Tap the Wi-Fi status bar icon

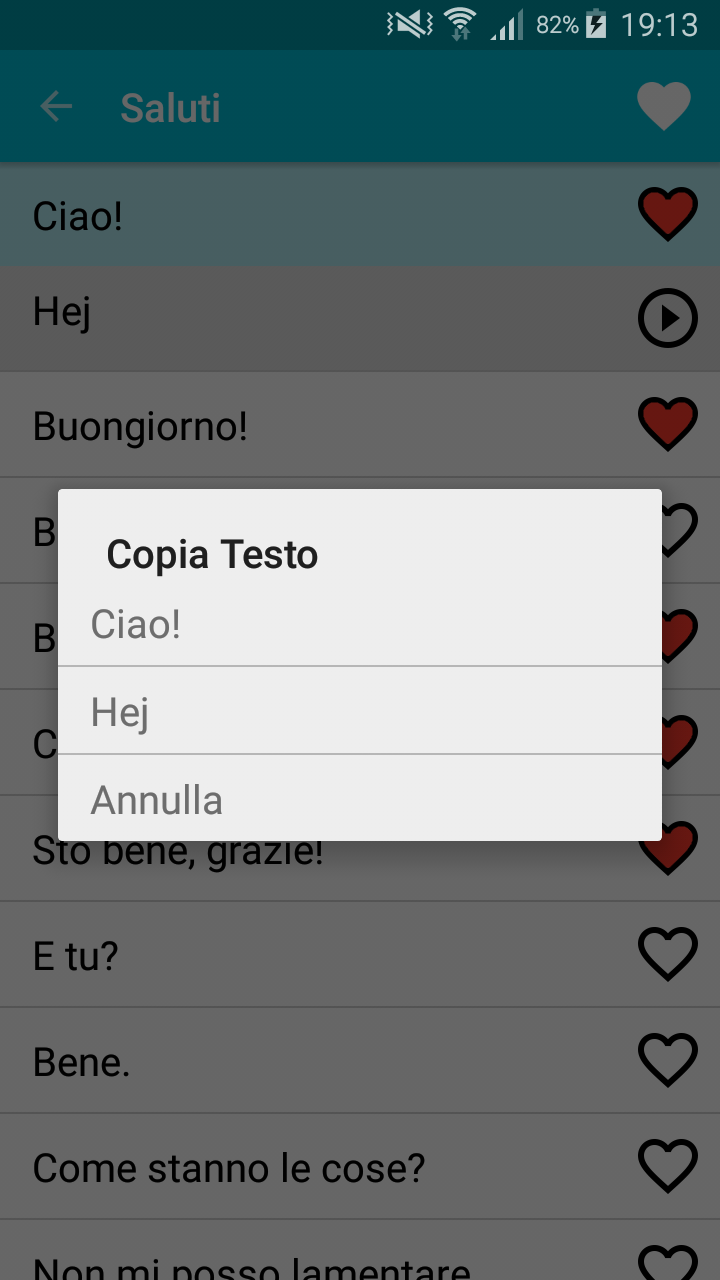pyautogui.click(x=460, y=24)
